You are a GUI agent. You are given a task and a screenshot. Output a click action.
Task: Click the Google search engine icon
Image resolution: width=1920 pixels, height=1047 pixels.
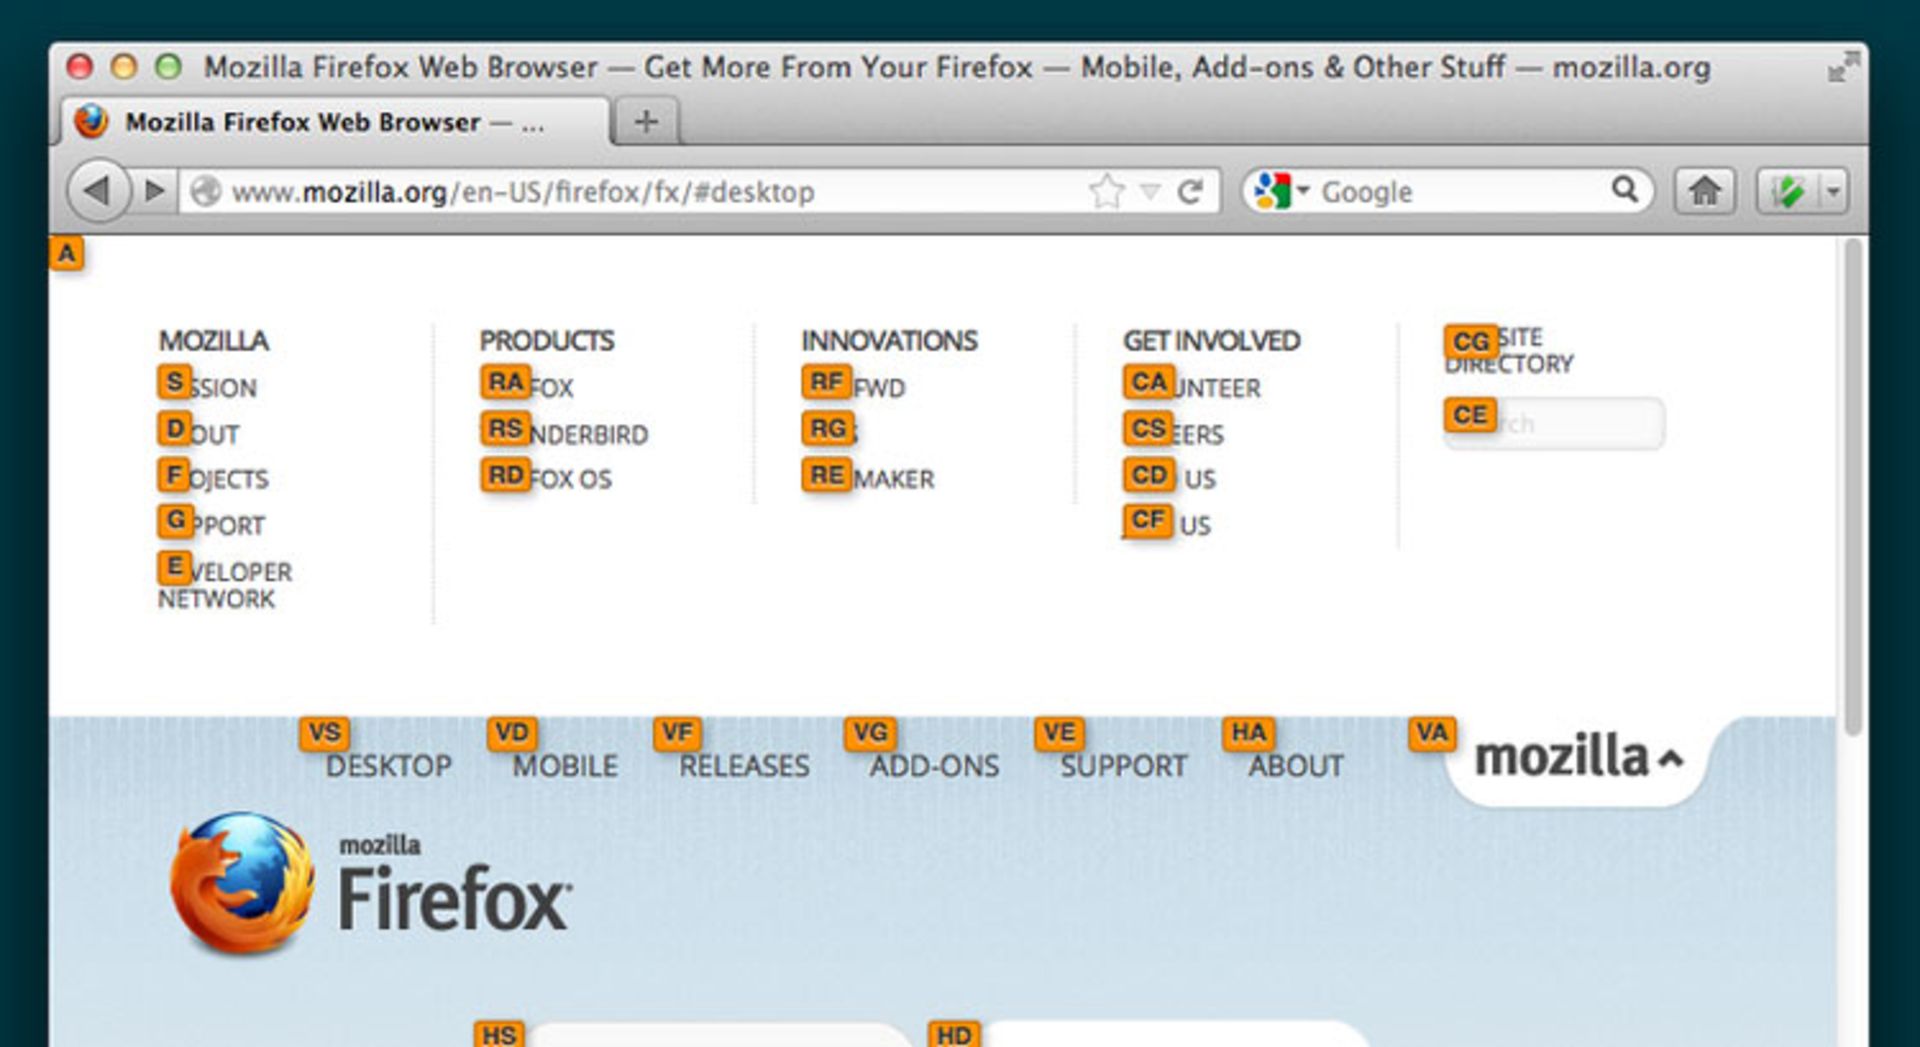(1272, 189)
